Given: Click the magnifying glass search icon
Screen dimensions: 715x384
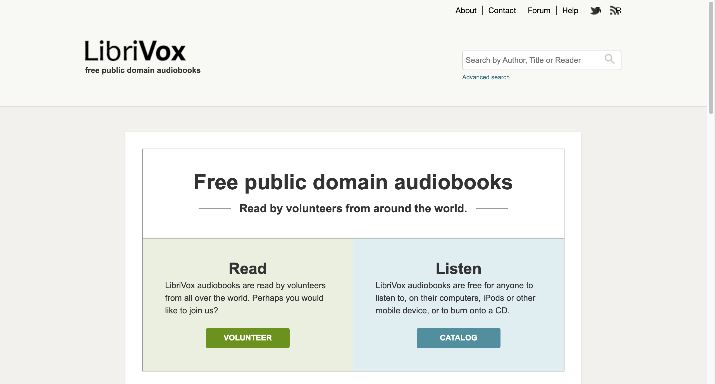Looking at the screenshot, I should pos(609,59).
